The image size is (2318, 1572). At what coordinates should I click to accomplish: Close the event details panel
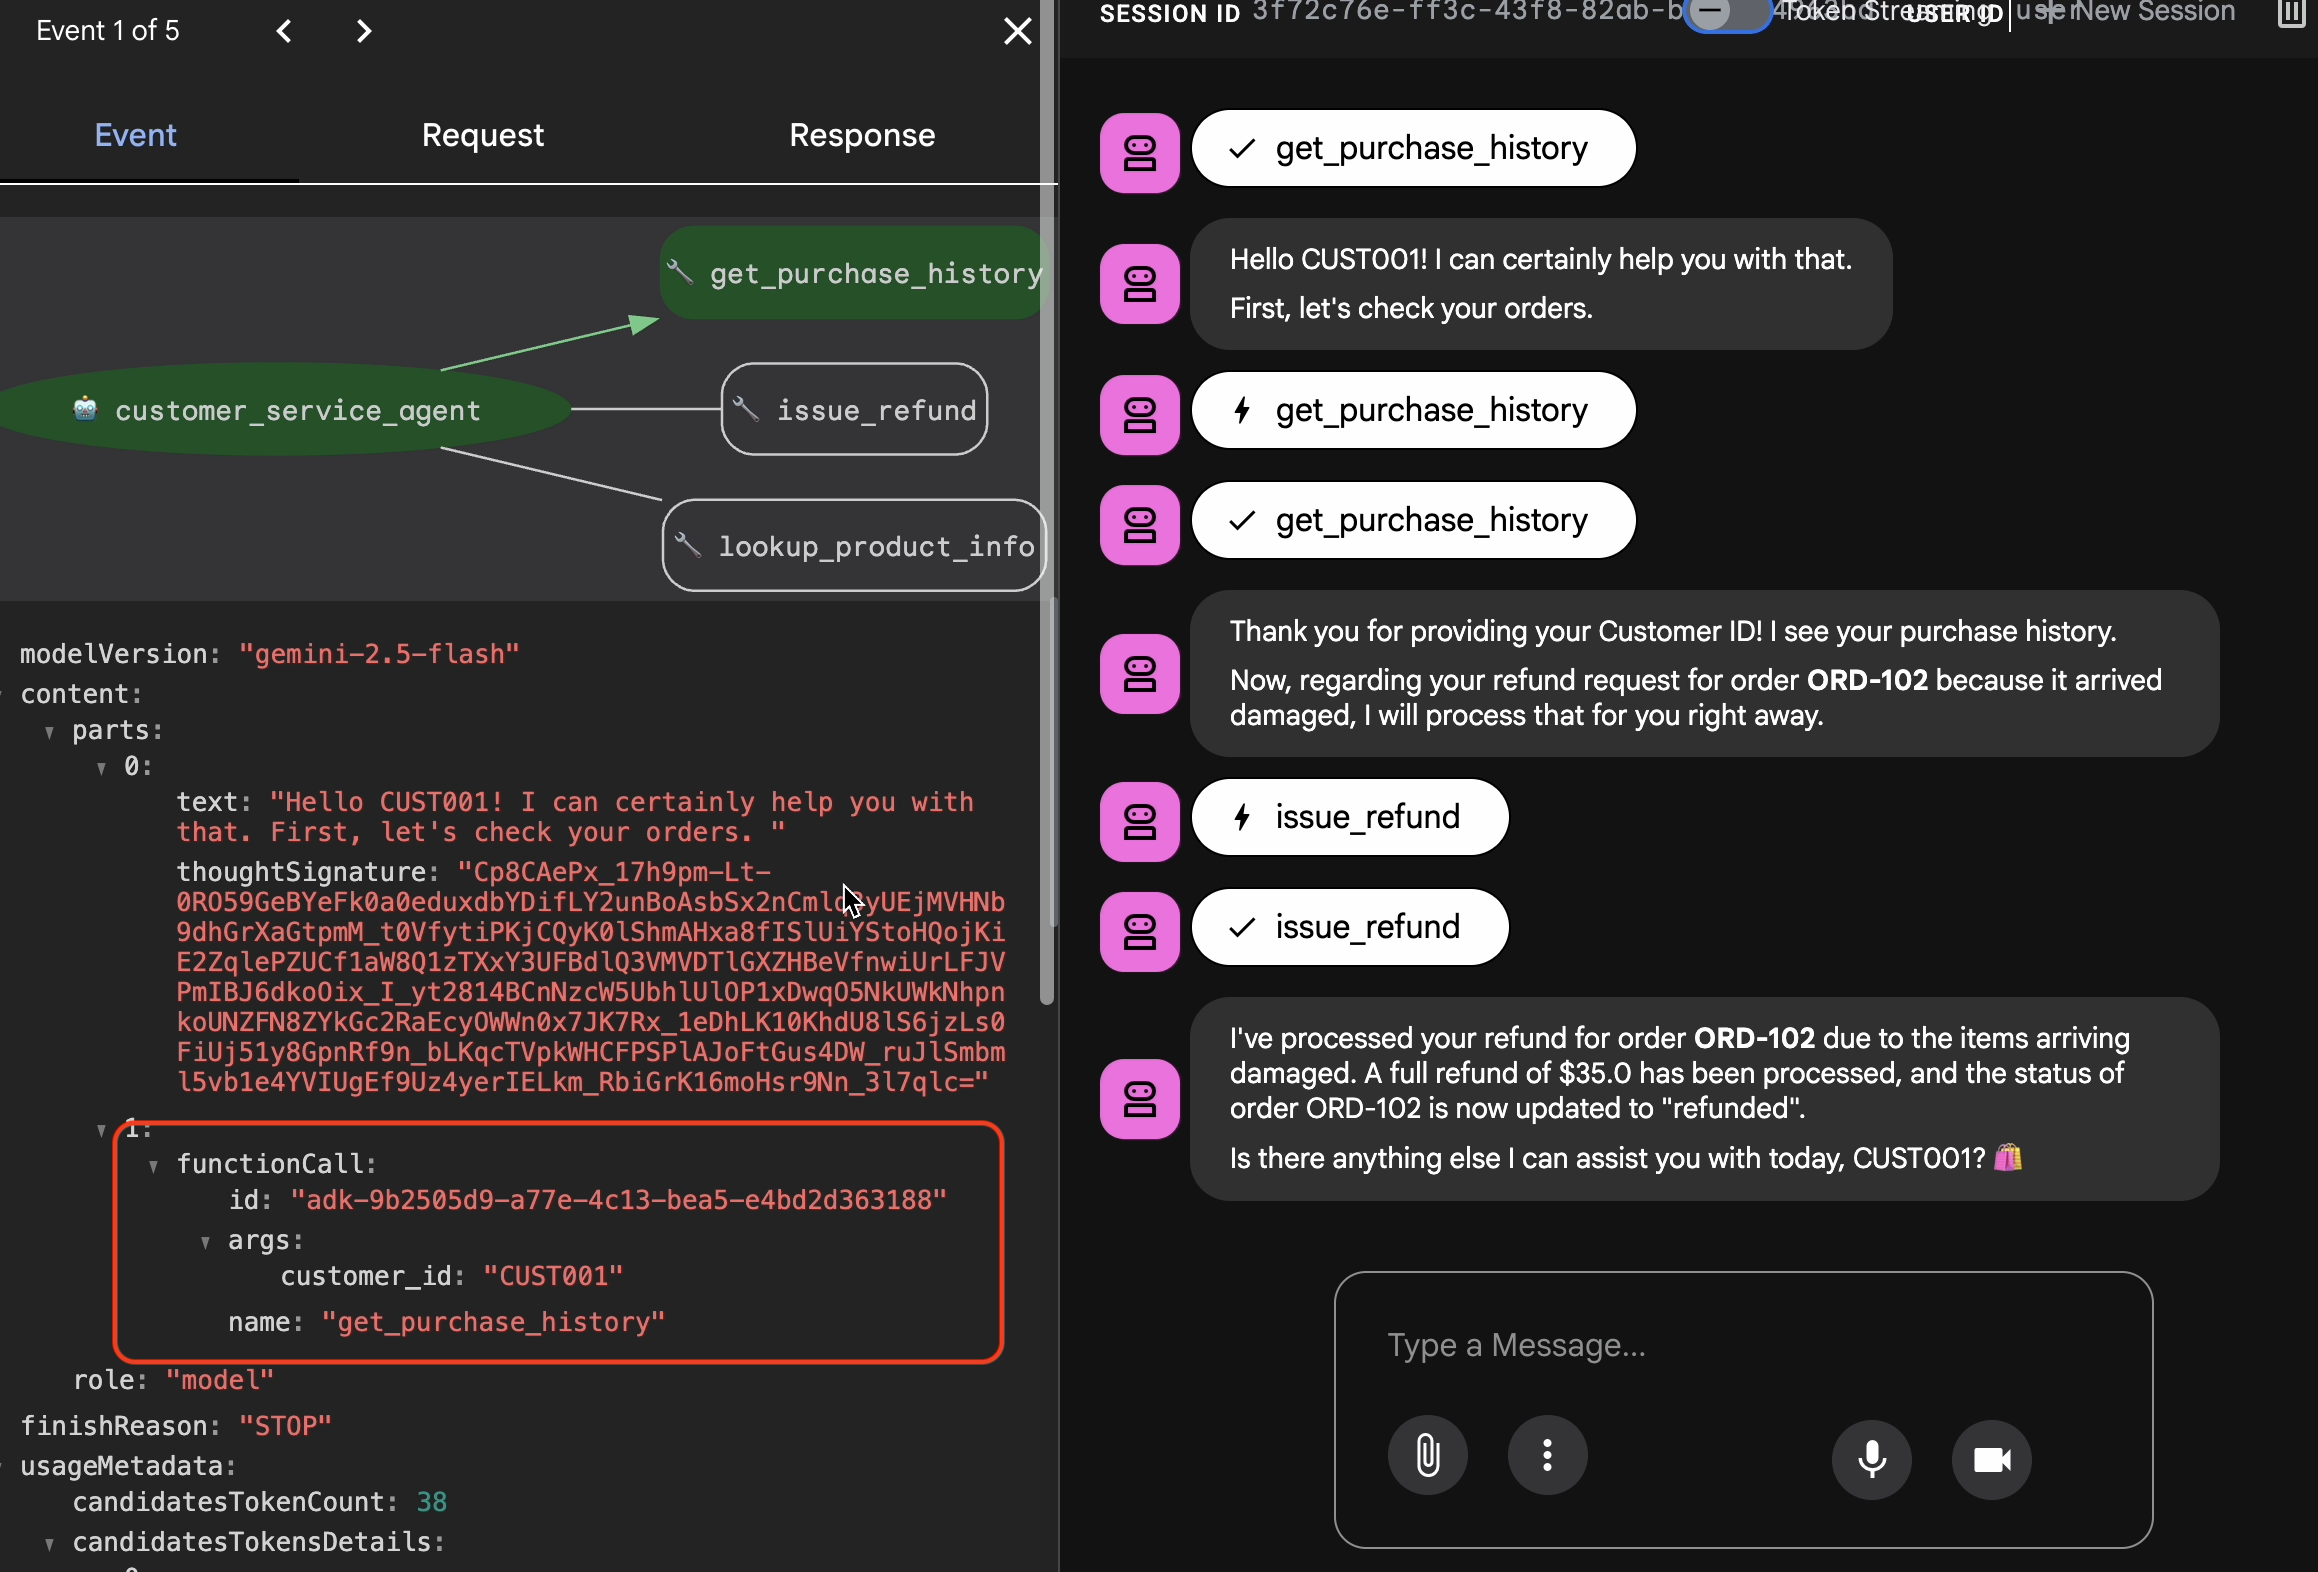click(1017, 32)
